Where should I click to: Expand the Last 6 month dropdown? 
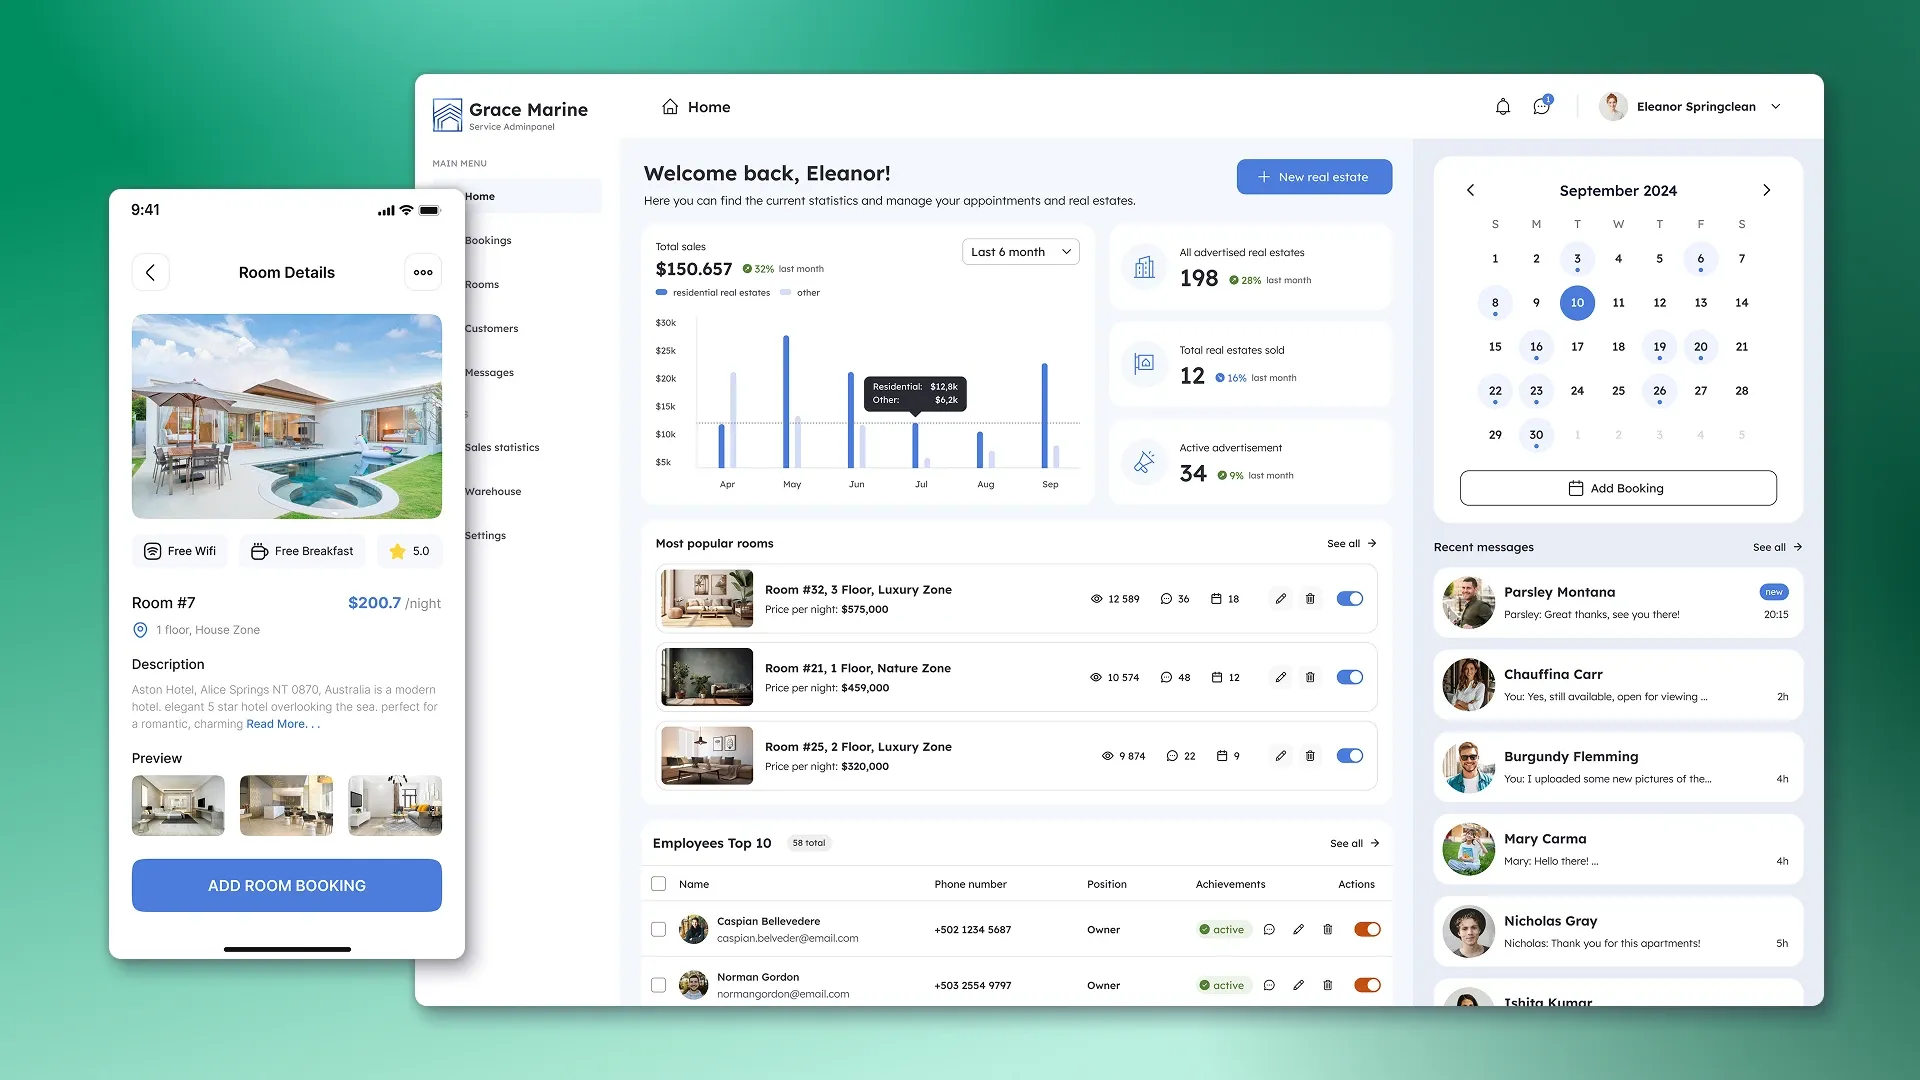(1020, 252)
